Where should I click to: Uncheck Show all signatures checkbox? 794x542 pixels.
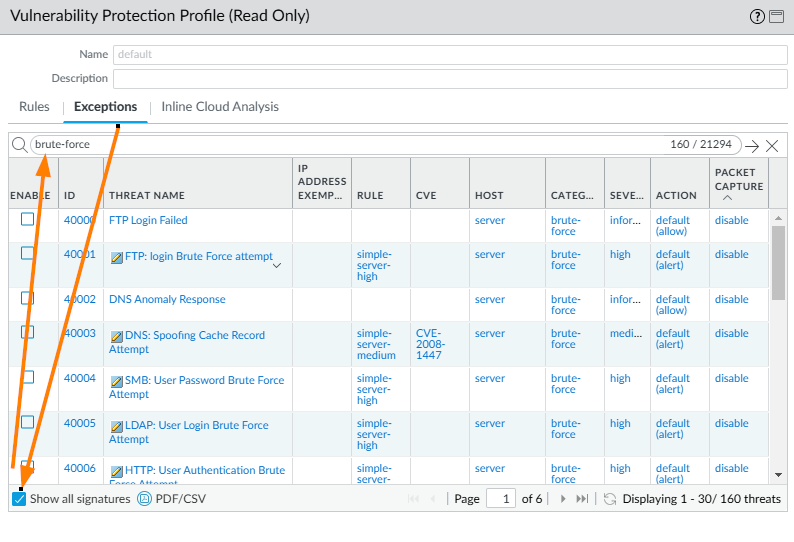coord(19,499)
